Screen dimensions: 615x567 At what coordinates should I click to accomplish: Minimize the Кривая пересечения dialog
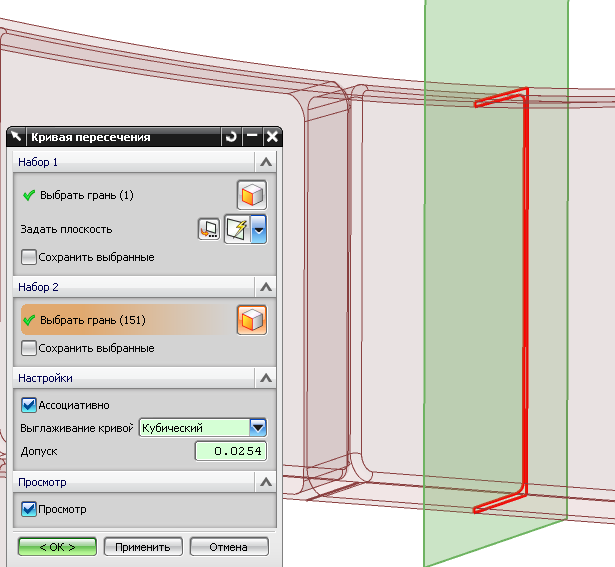point(251,137)
